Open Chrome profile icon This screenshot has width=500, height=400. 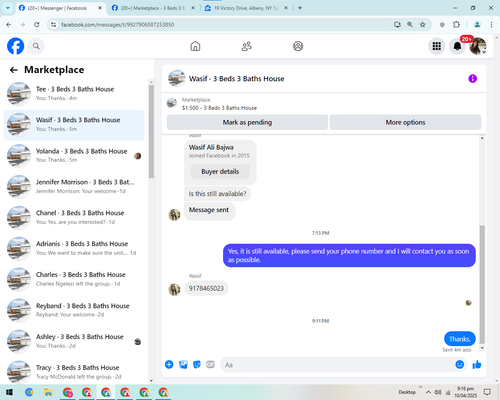(x=477, y=24)
